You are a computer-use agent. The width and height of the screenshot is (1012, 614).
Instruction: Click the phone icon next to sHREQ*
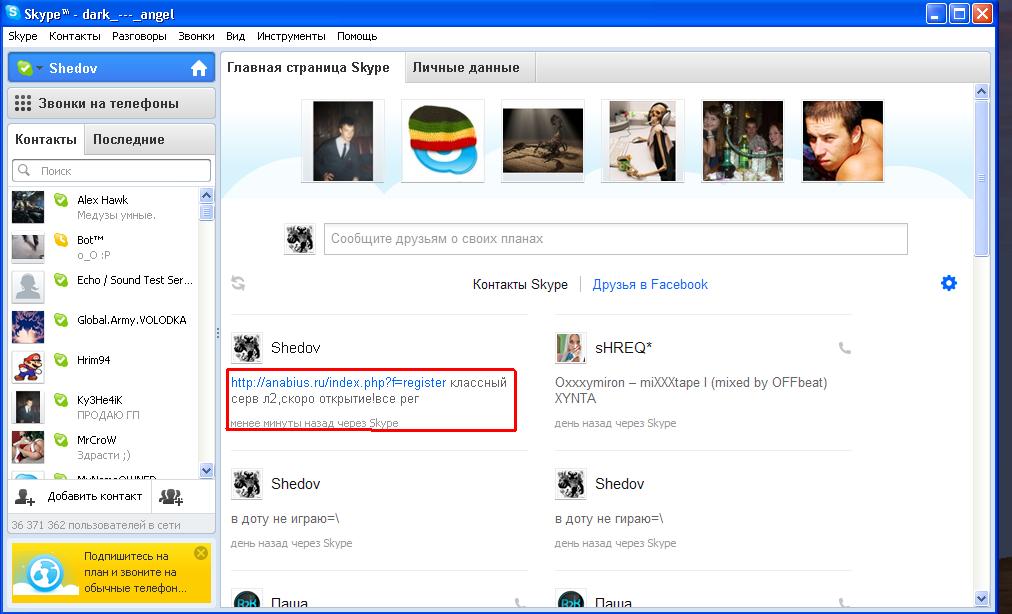coord(844,348)
